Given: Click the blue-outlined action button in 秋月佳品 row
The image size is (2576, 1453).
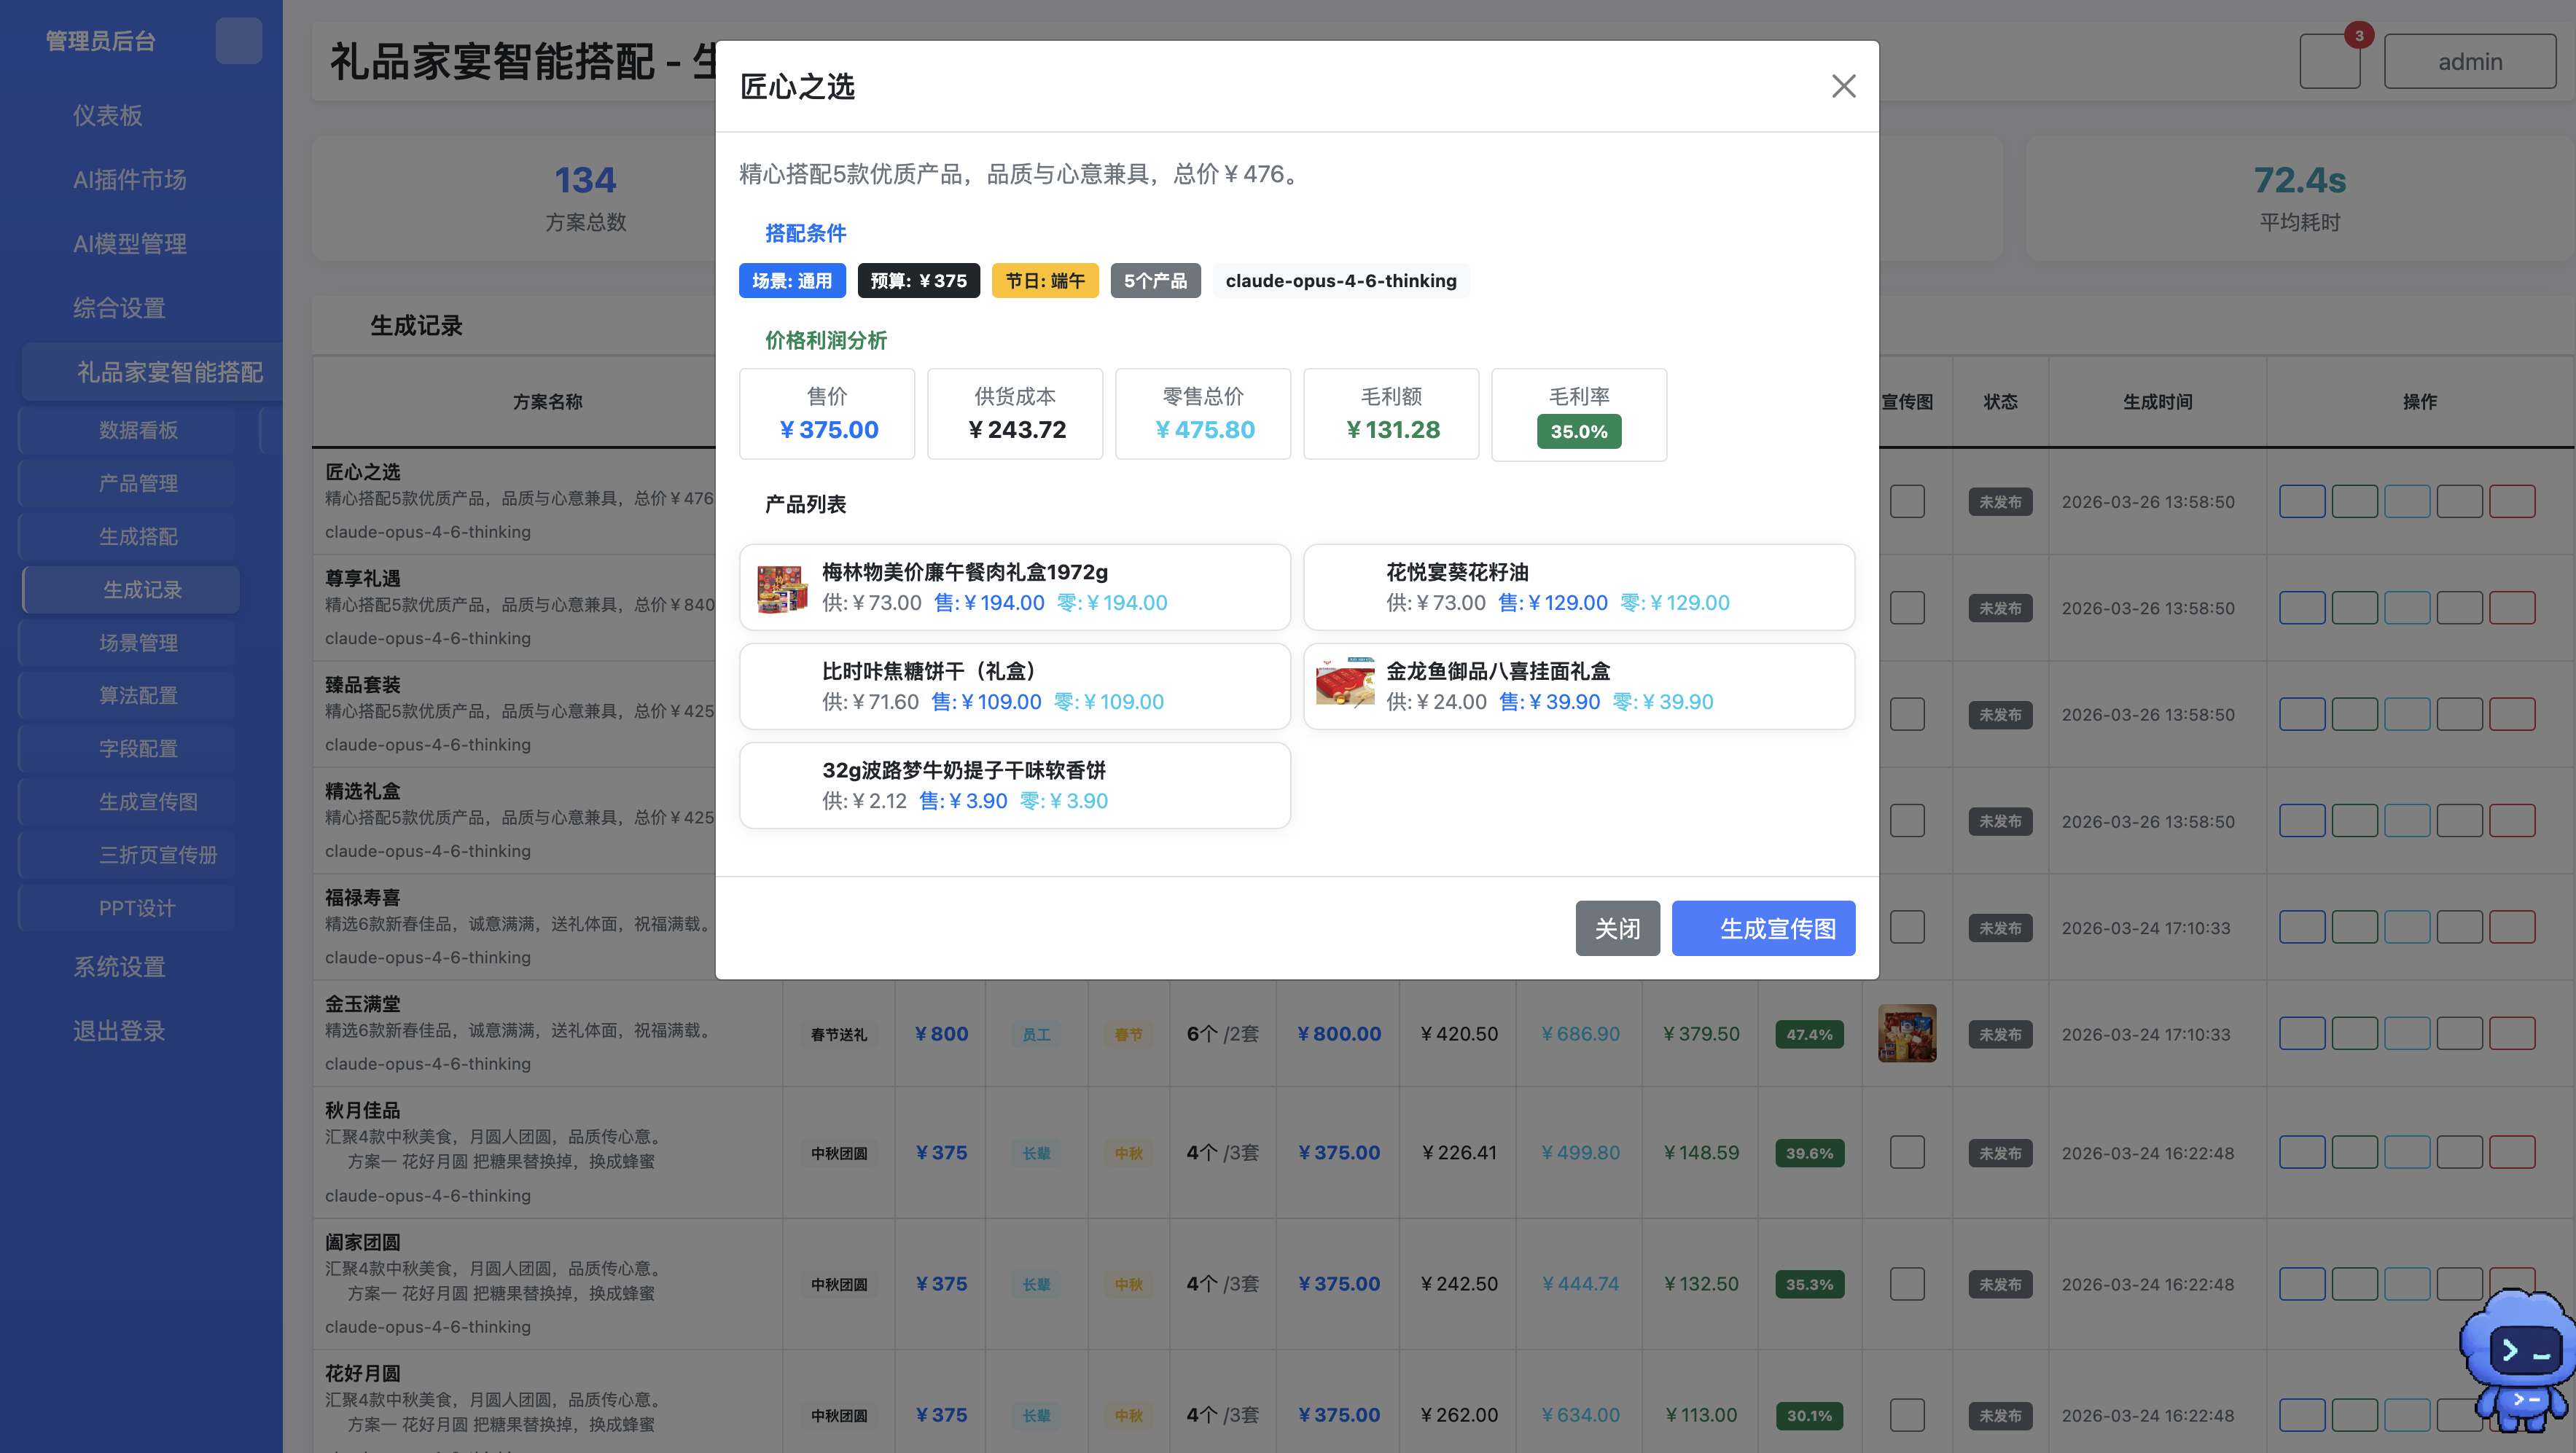Looking at the screenshot, I should click(2301, 1153).
